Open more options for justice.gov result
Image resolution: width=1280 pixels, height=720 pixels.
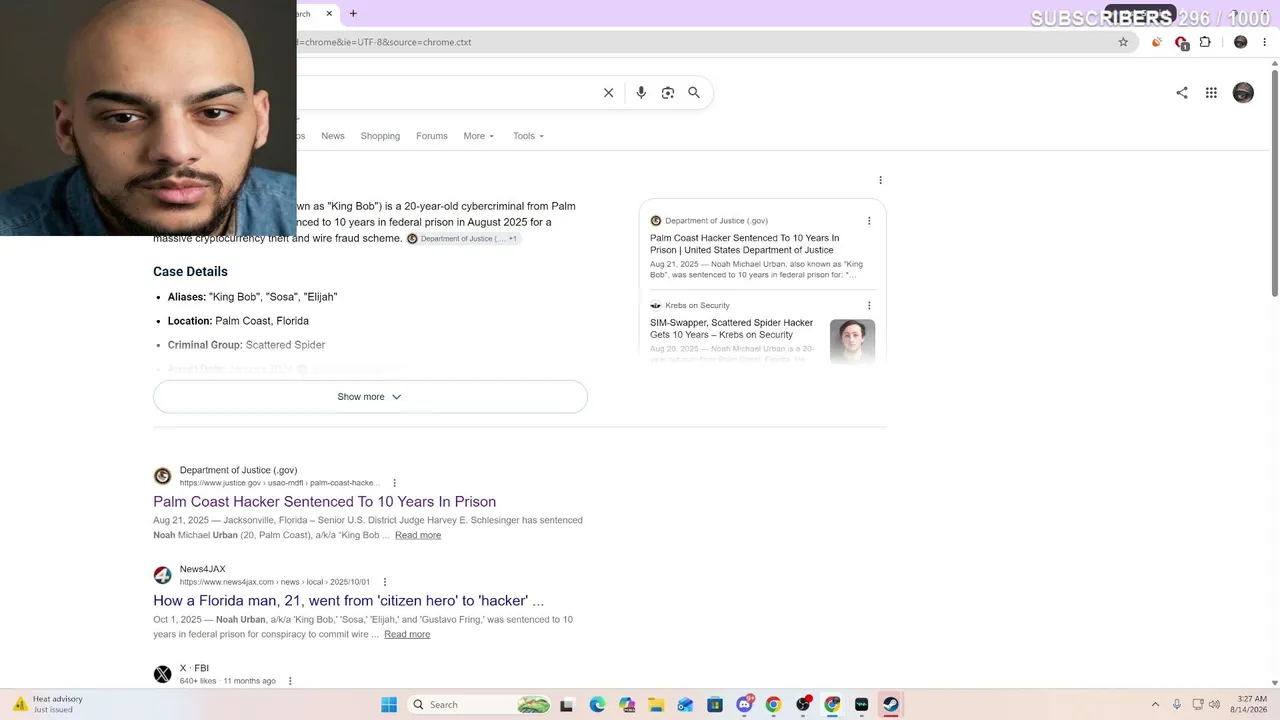[x=395, y=483]
